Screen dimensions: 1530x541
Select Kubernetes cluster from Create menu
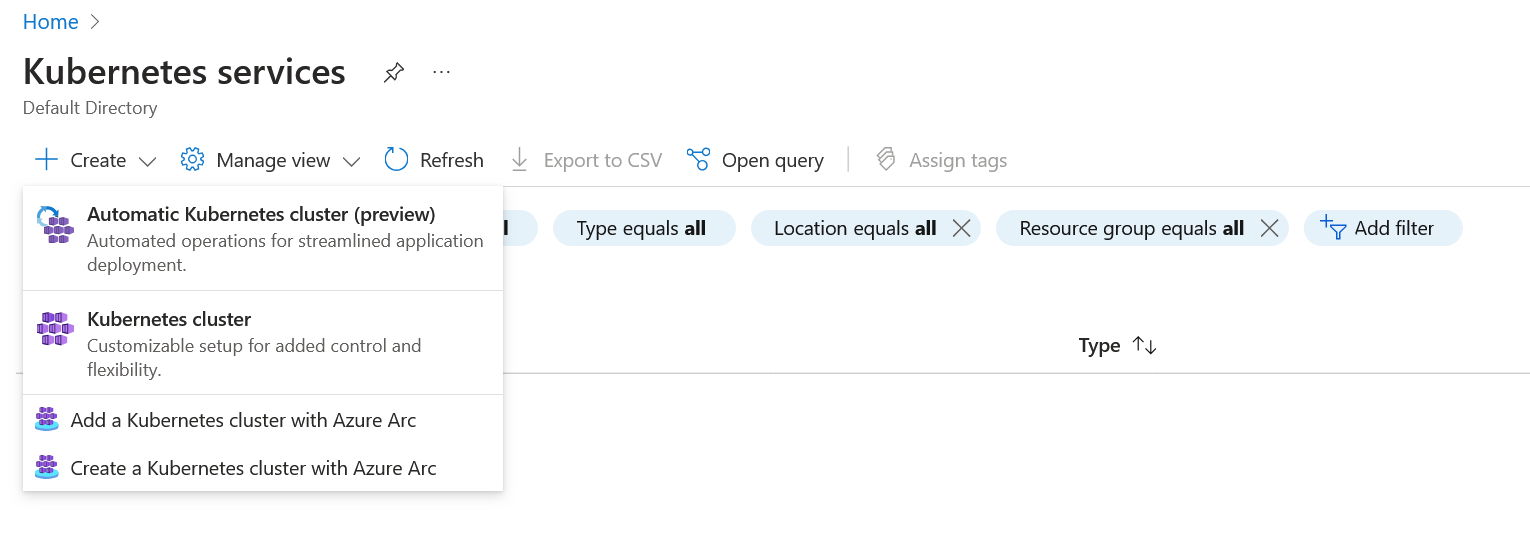(x=169, y=320)
